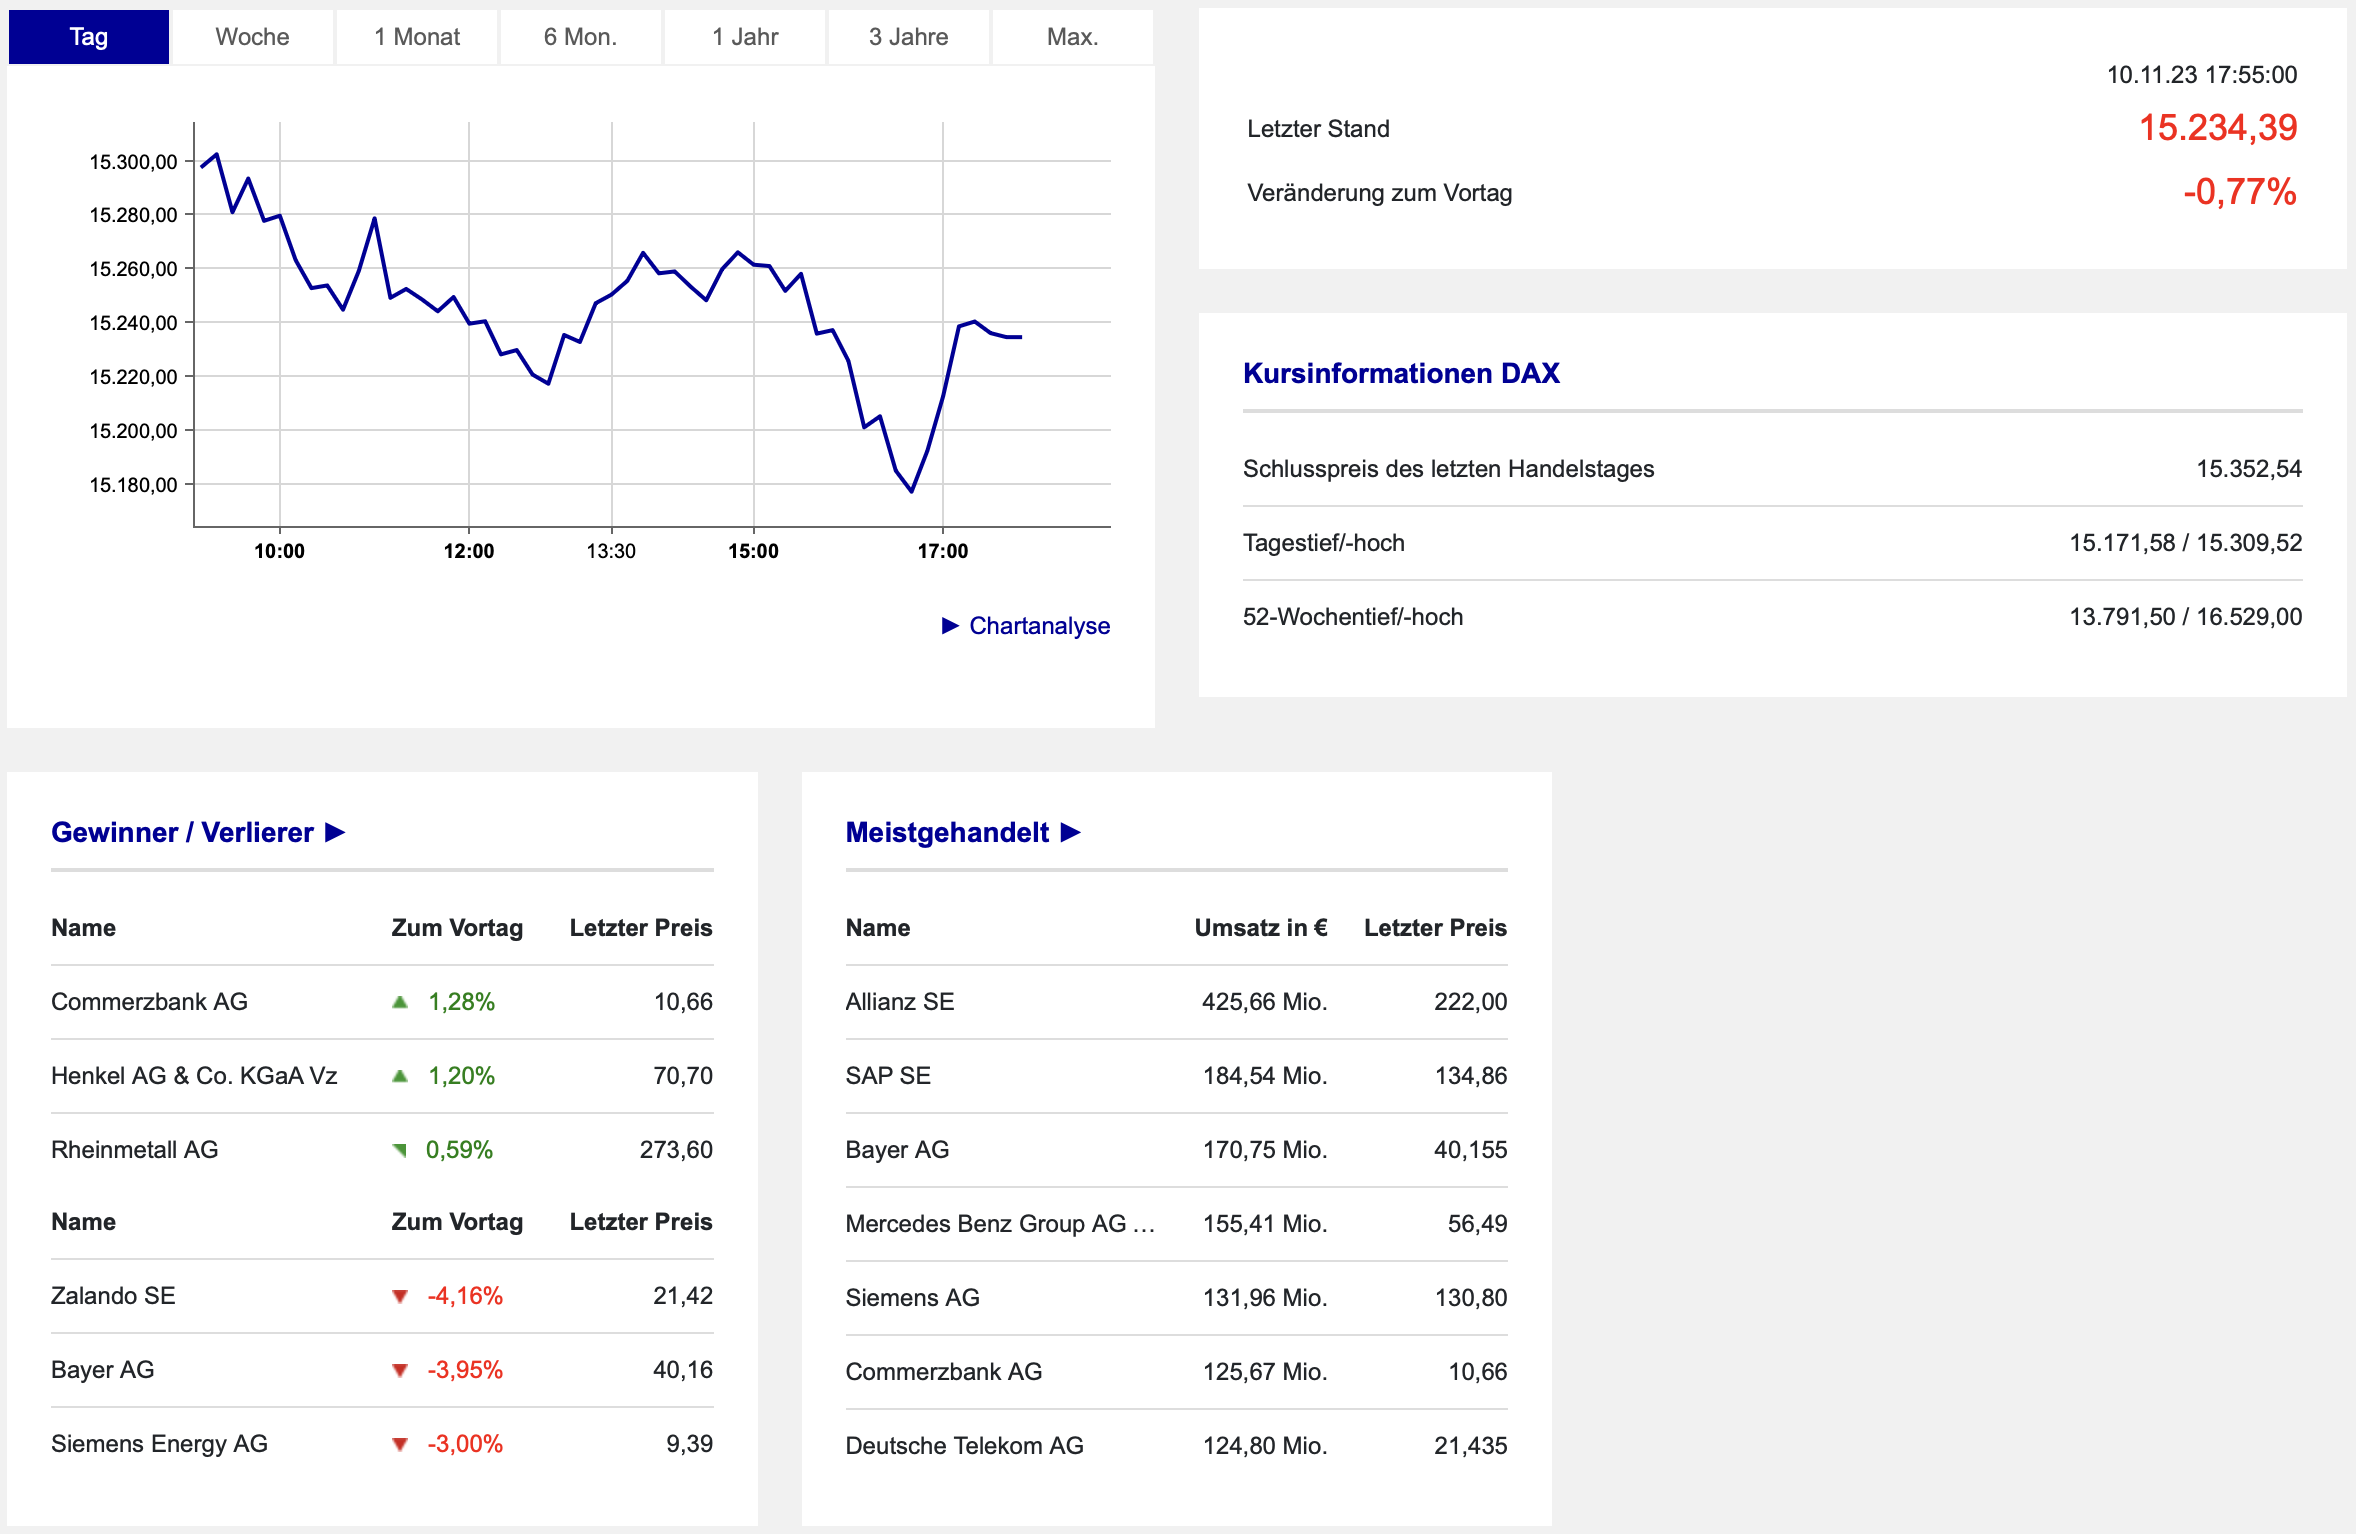Click green arrow beside Henkel 1,20%
Screen dimensions: 2356x1534
(400, 1076)
